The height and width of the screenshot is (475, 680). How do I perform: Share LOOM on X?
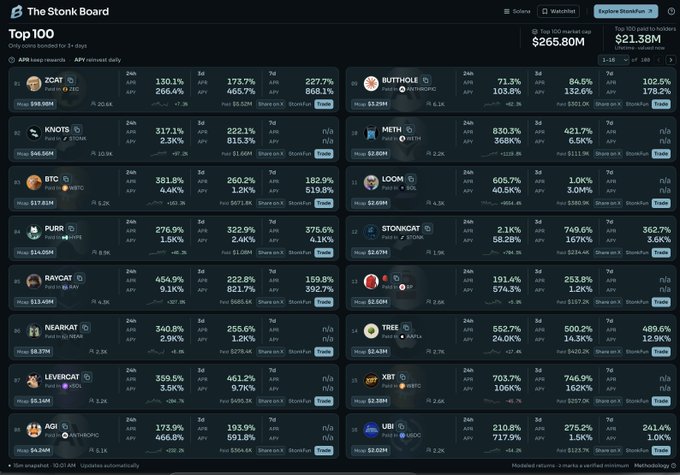(608, 203)
